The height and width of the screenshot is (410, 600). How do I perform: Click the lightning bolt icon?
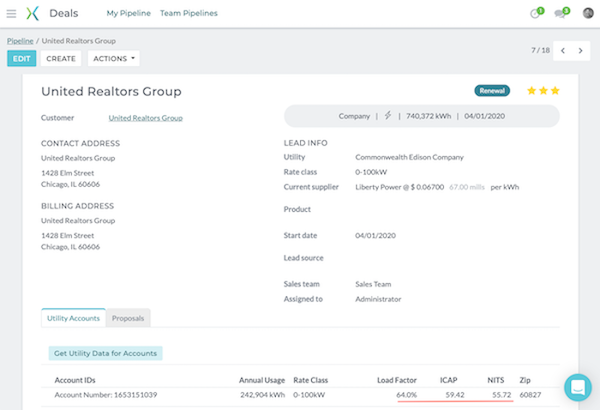coord(388,116)
